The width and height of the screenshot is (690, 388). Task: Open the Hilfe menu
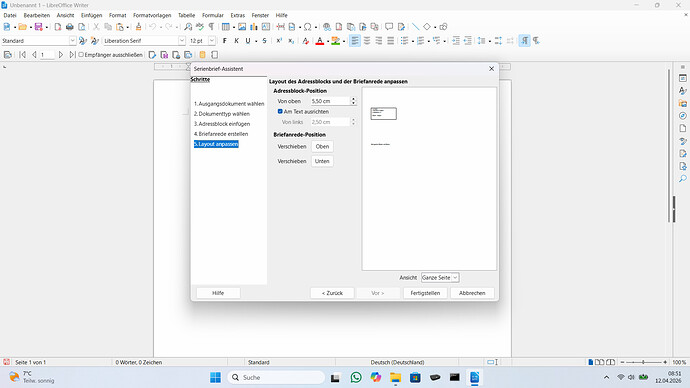pyautogui.click(x=282, y=15)
